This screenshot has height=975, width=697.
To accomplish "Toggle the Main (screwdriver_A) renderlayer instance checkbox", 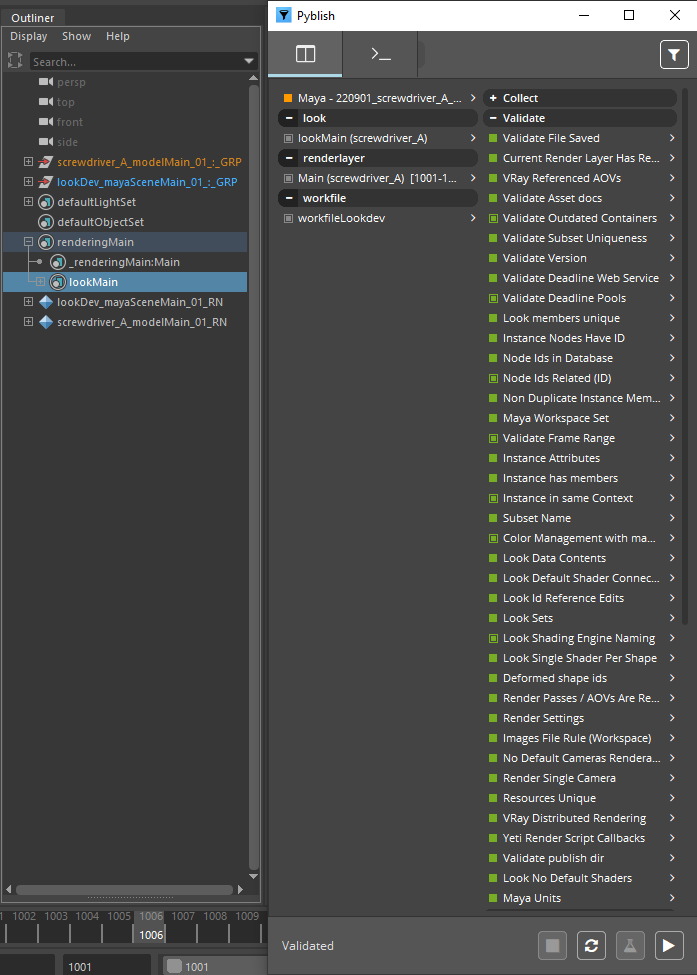I will pyautogui.click(x=288, y=178).
